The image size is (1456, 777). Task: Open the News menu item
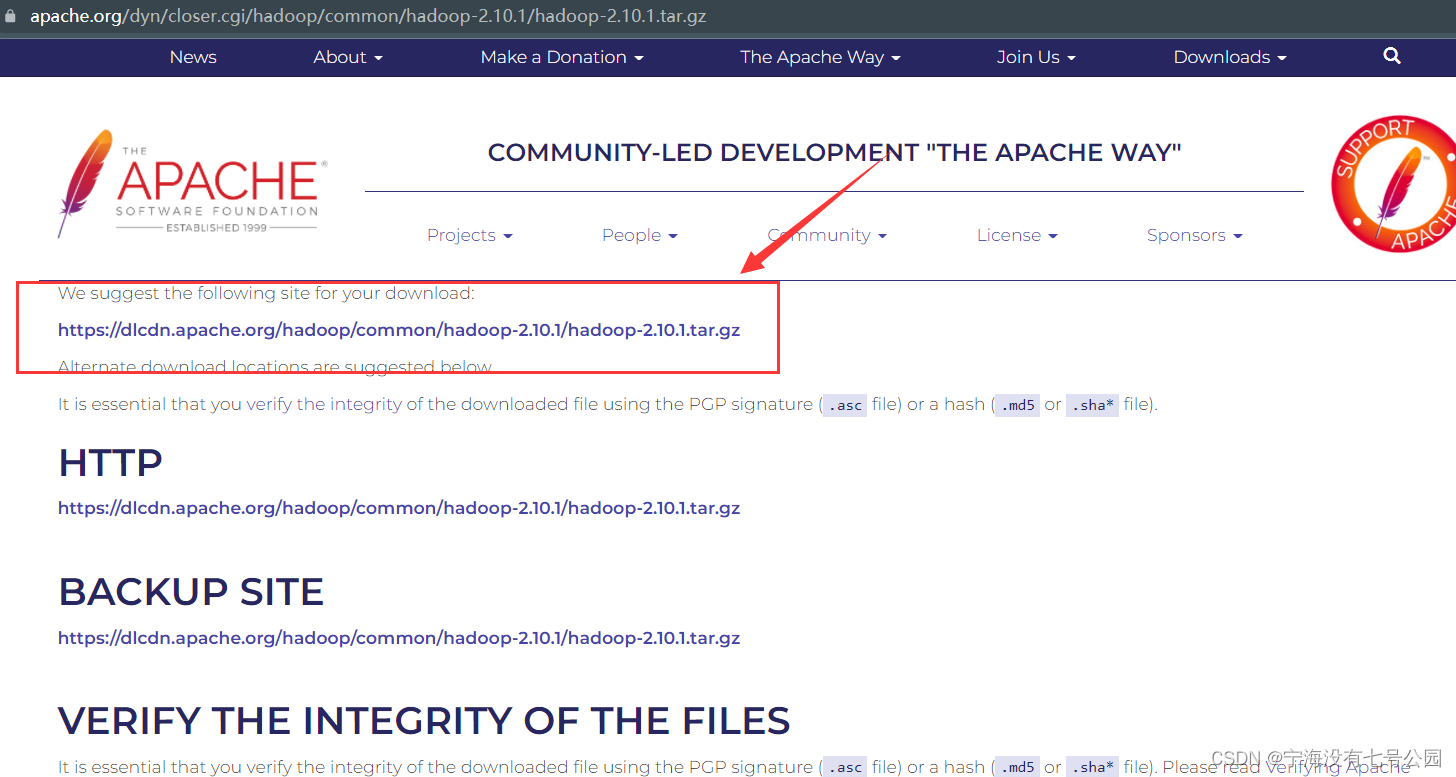(193, 57)
